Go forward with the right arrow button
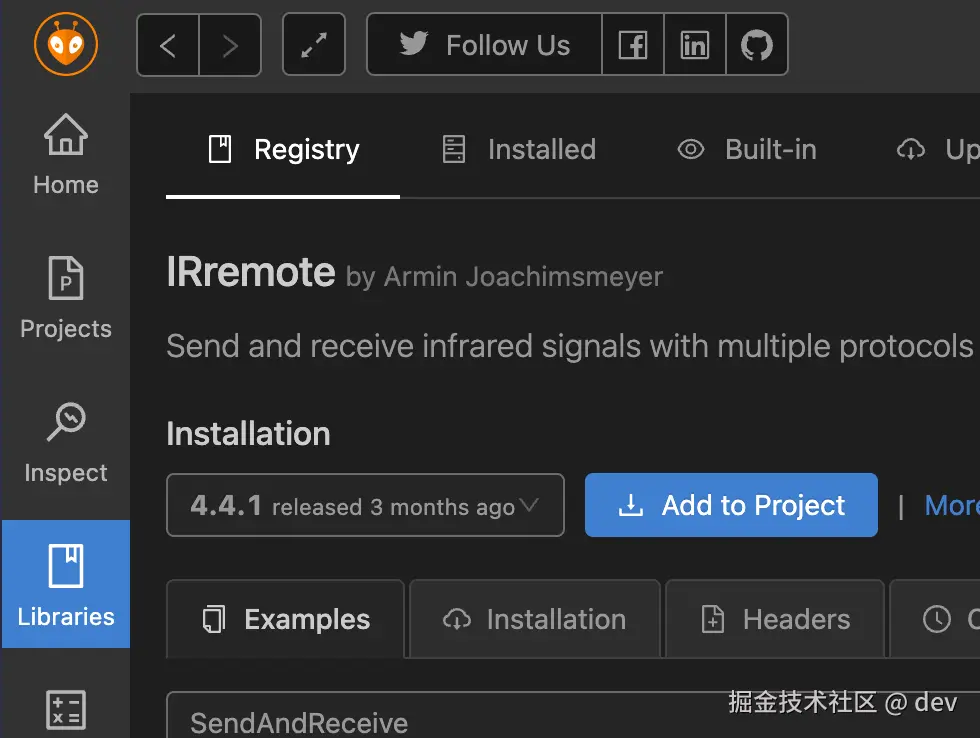Viewport: 980px width, 738px height. tap(230, 45)
